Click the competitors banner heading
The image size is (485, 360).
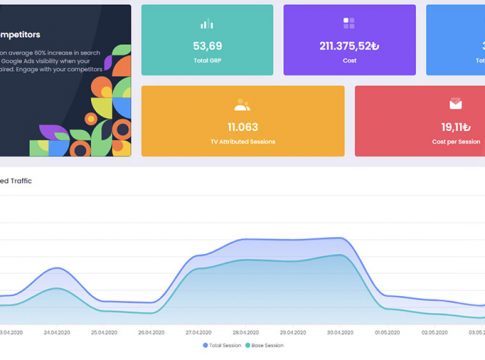[20, 35]
